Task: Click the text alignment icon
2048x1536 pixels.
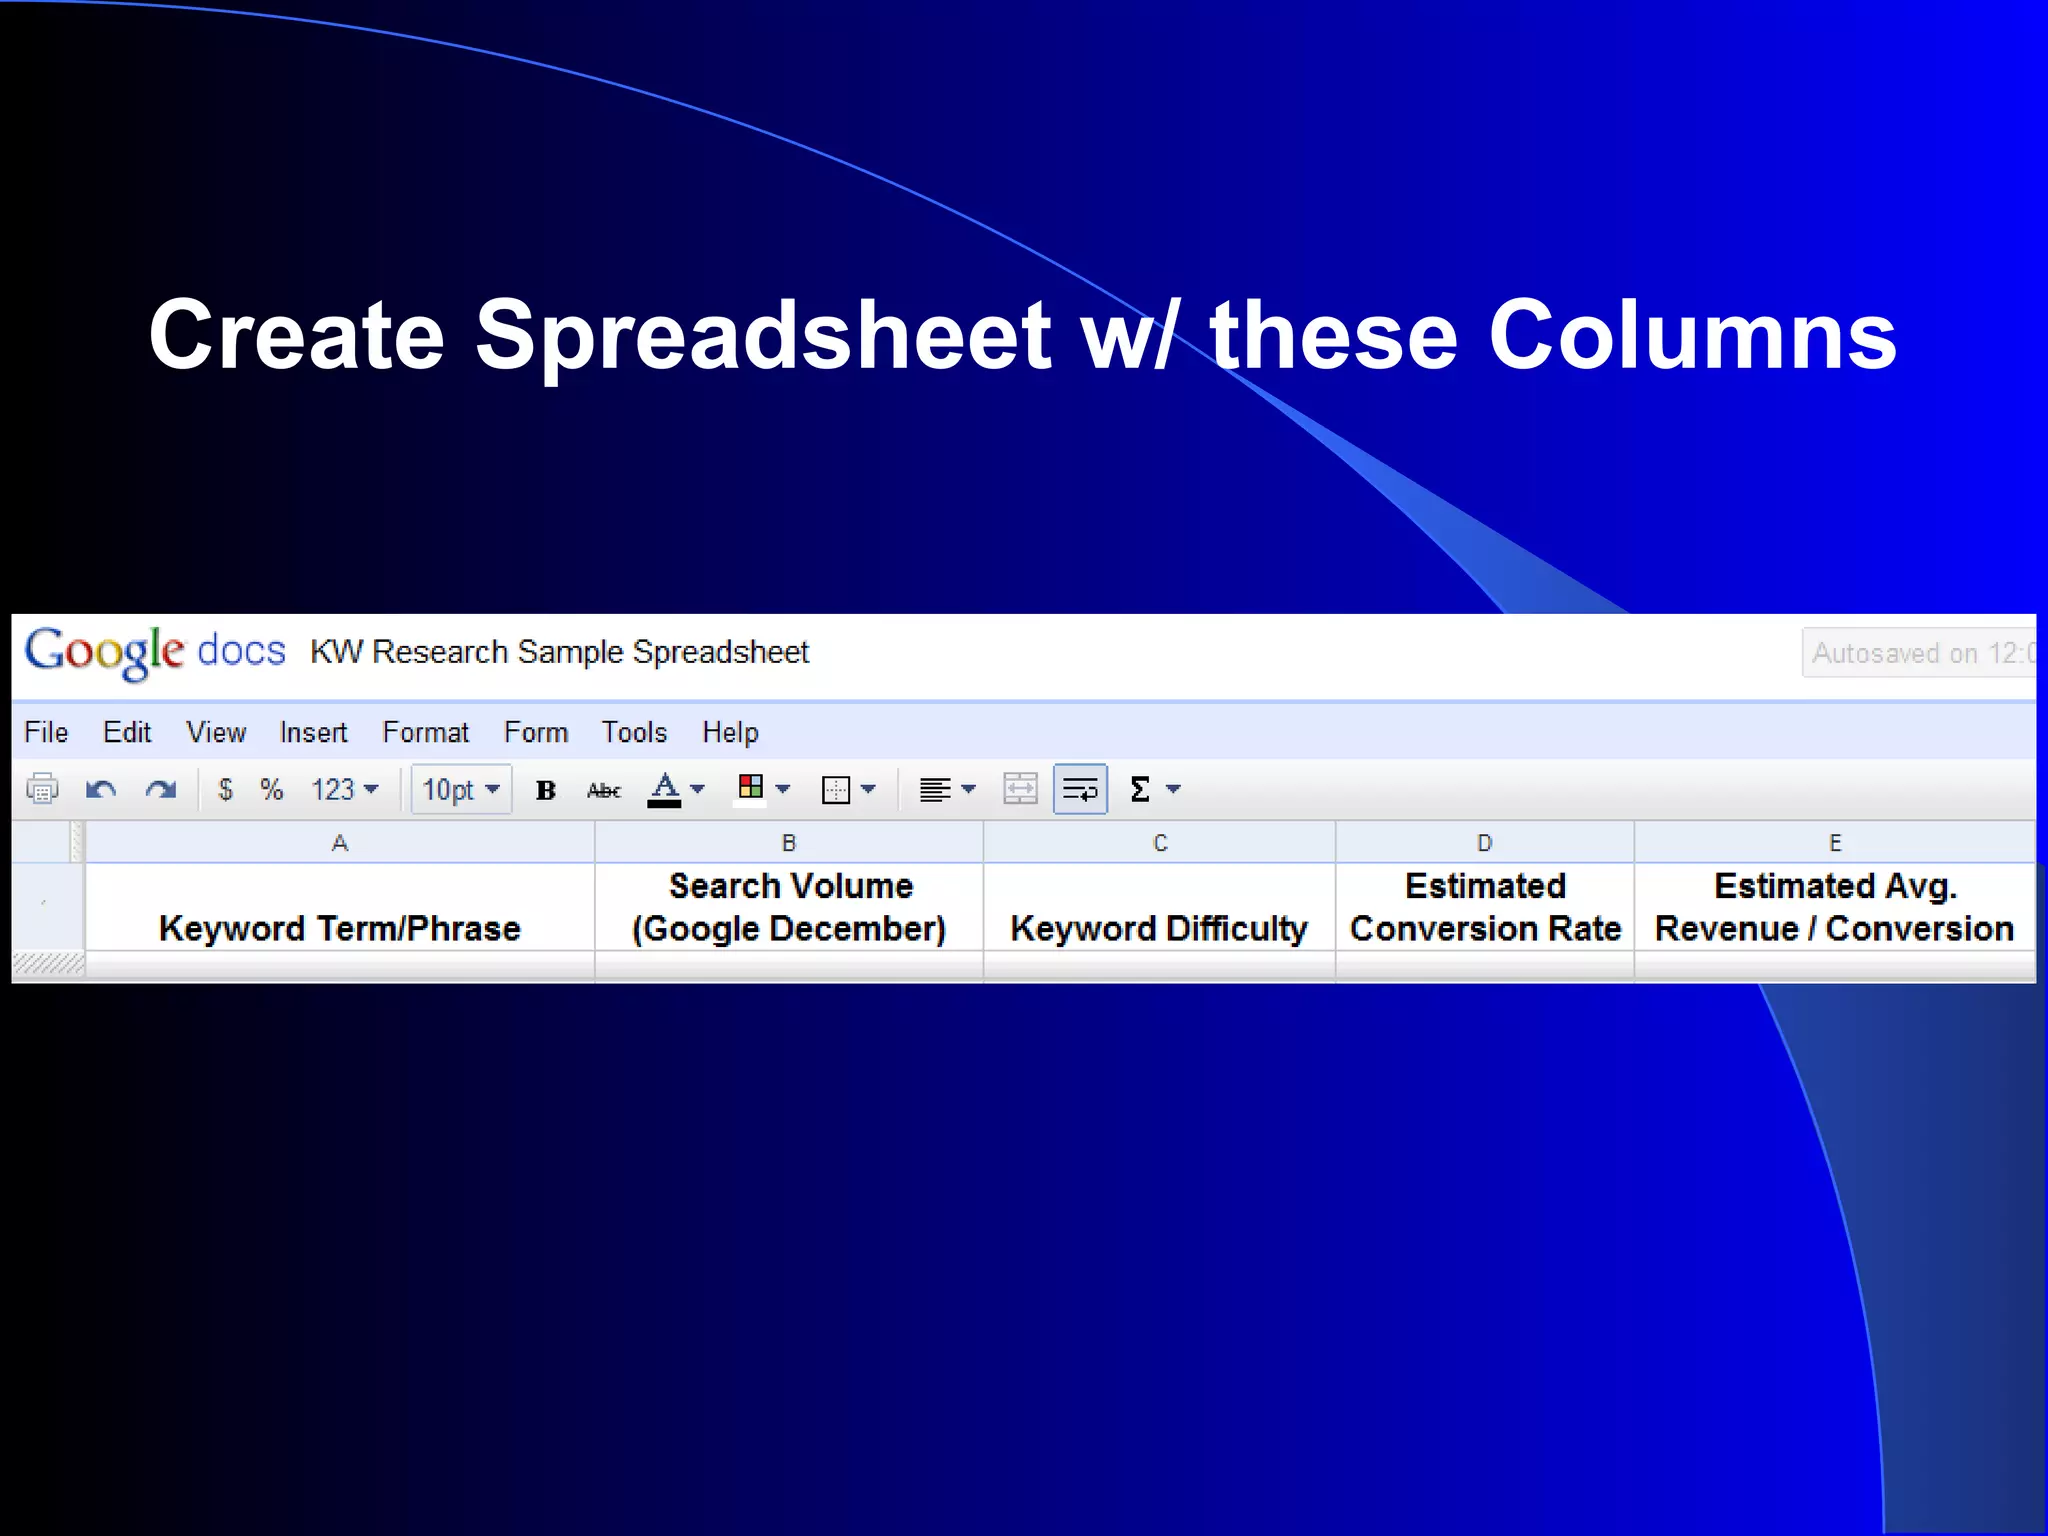Action: click(935, 790)
